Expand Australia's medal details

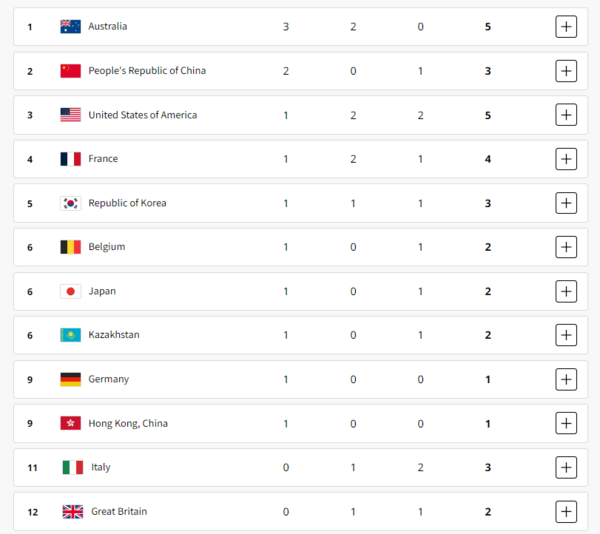[x=566, y=27]
